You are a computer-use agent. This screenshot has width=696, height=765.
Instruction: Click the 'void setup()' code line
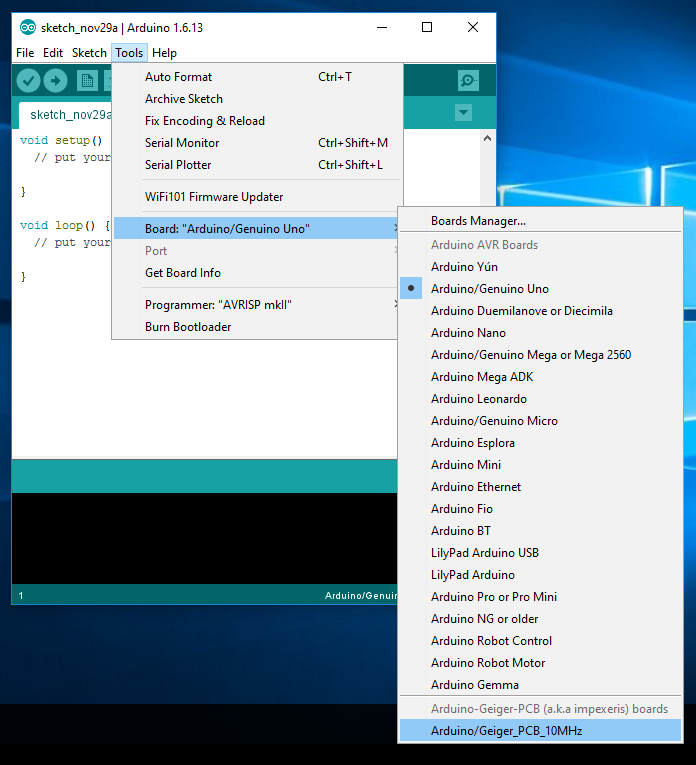coord(61,141)
